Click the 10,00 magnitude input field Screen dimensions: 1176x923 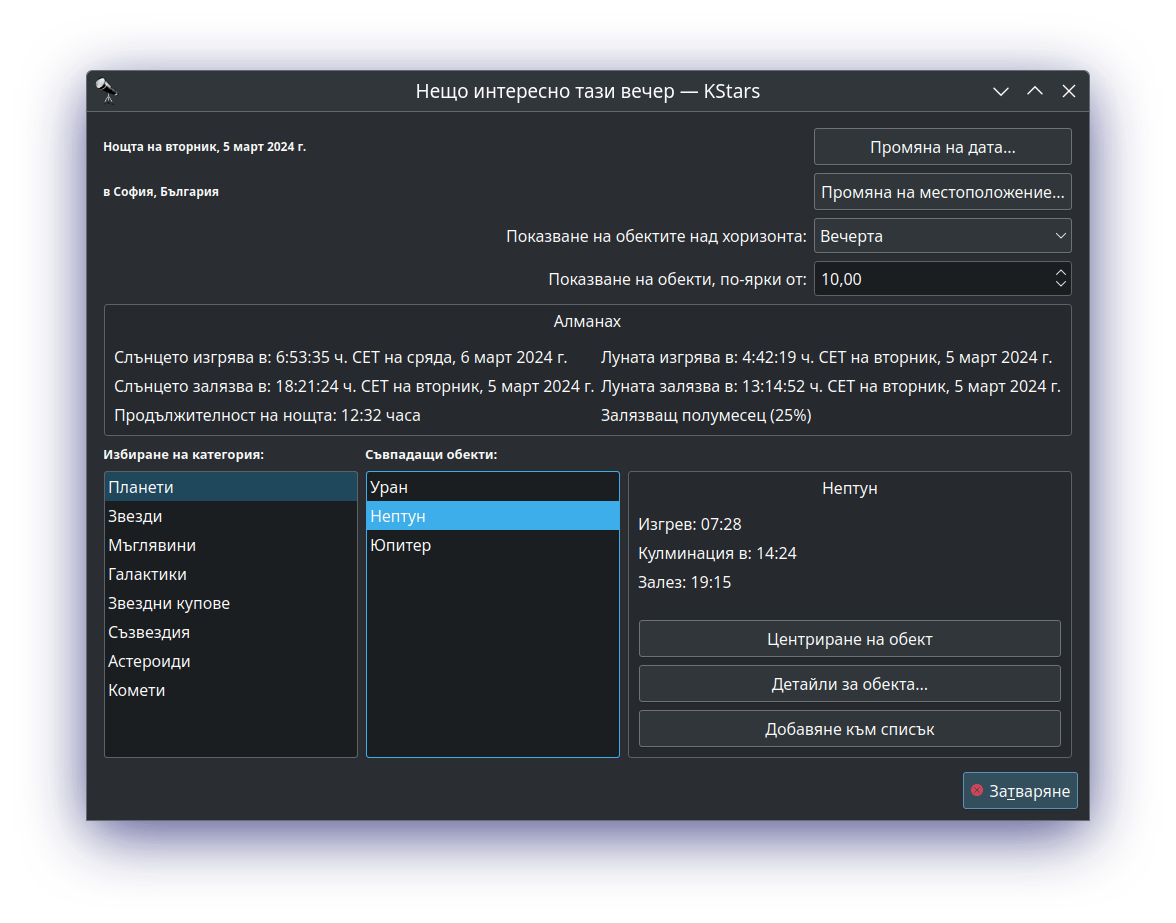930,279
